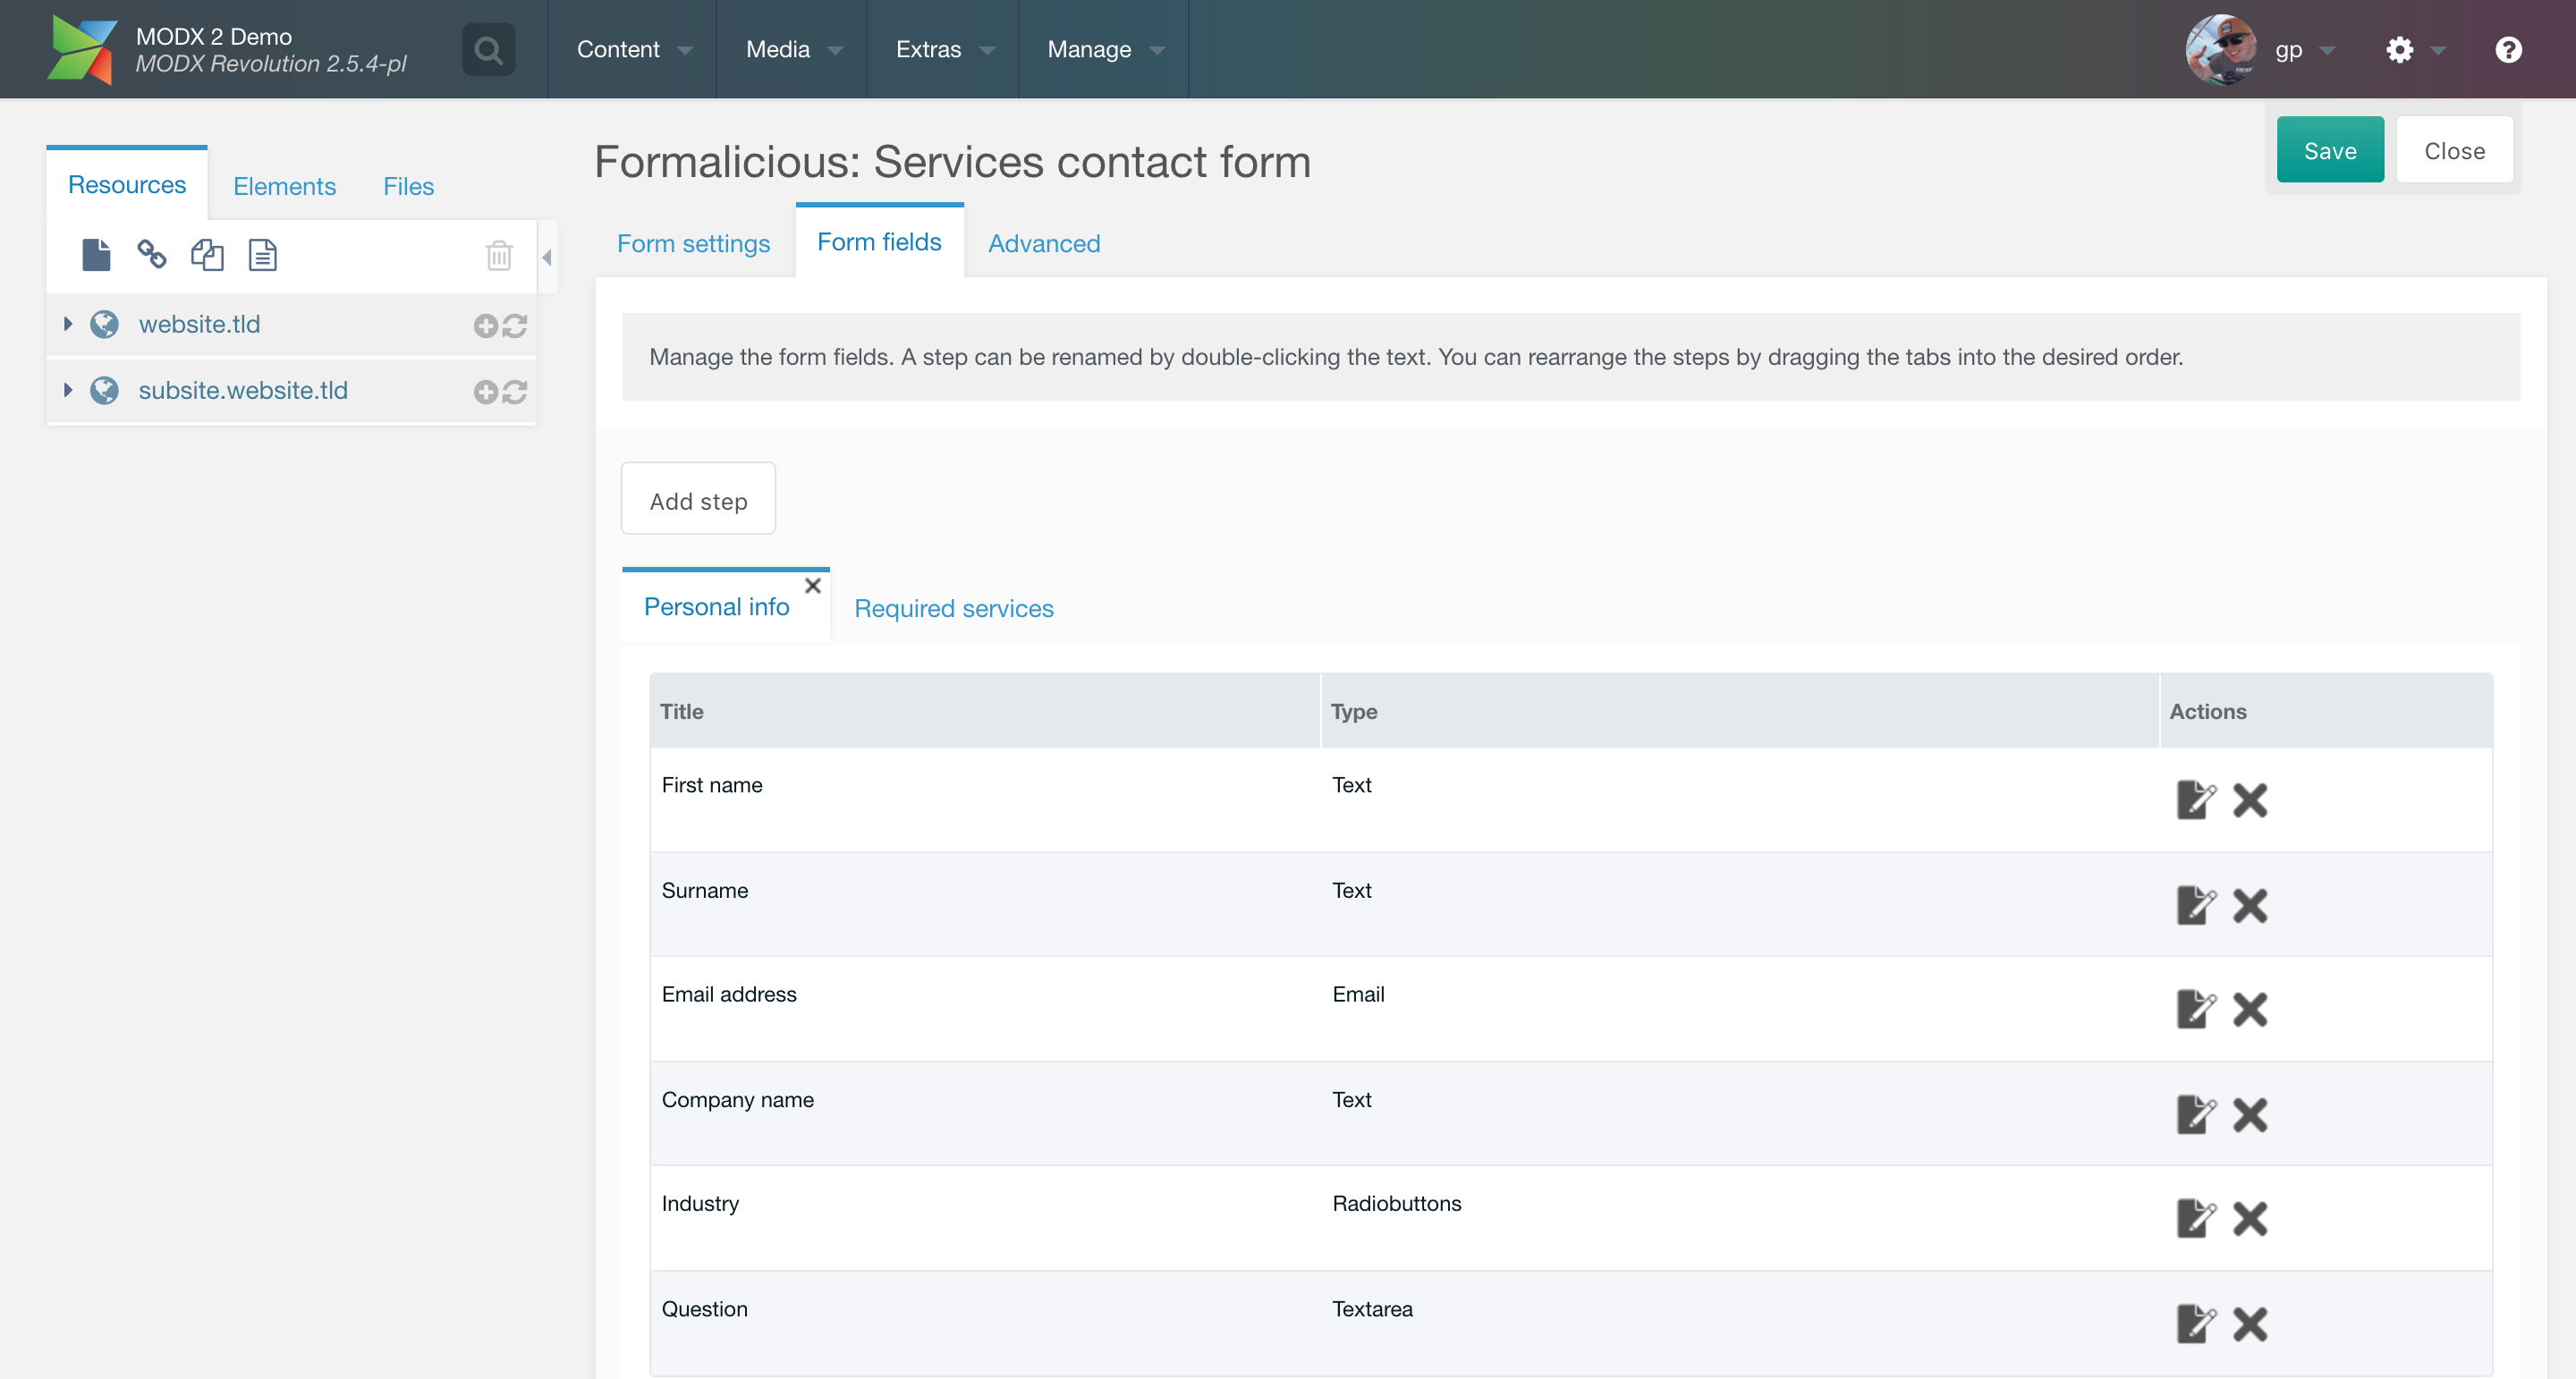
Task: Open the Extras dropdown menu
Action: (943, 49)
